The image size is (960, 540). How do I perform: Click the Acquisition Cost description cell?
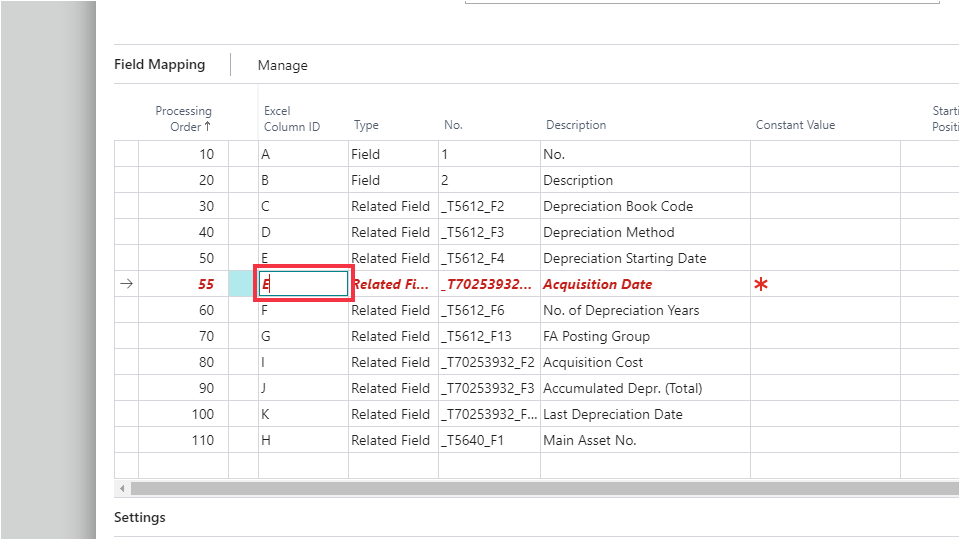point(593,362)
